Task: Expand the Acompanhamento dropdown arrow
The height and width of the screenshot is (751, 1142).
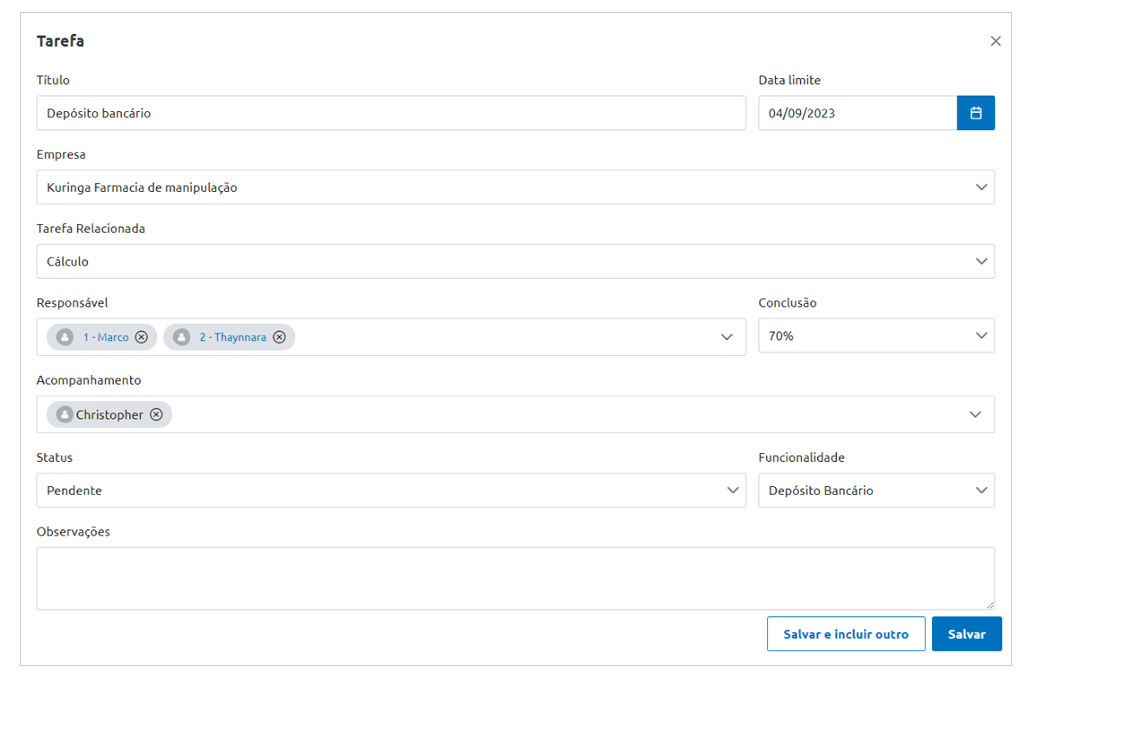Action: pos(975,415)
